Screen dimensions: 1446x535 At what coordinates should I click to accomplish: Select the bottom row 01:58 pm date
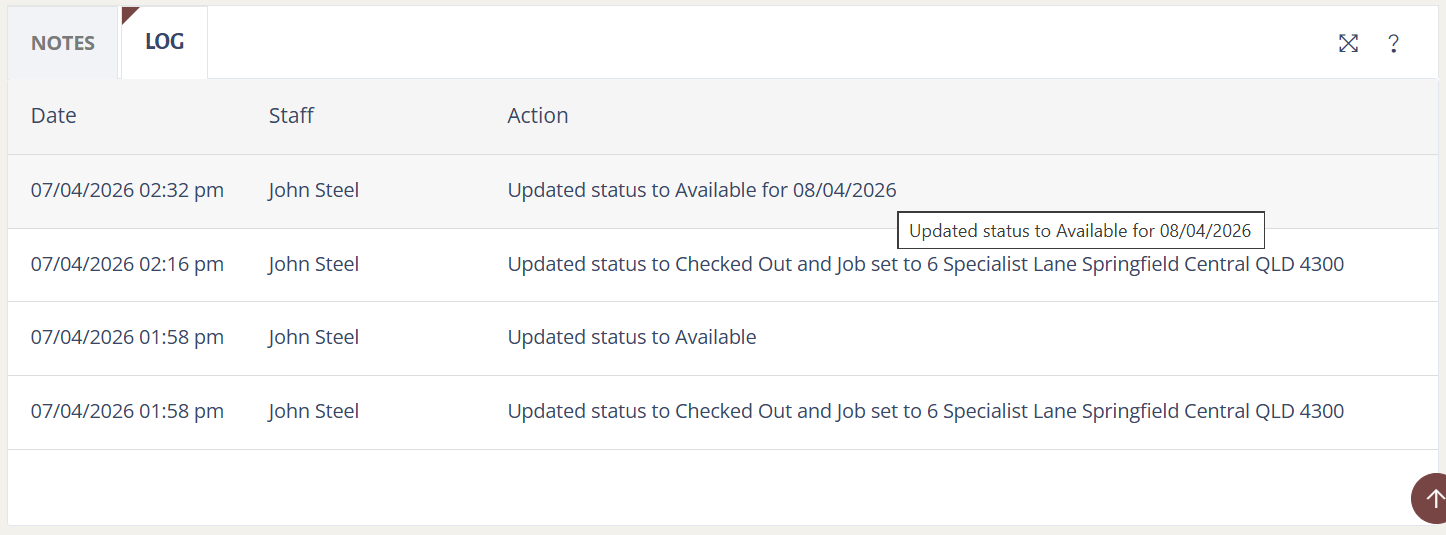pyautogui.click(x=127, y=411)
